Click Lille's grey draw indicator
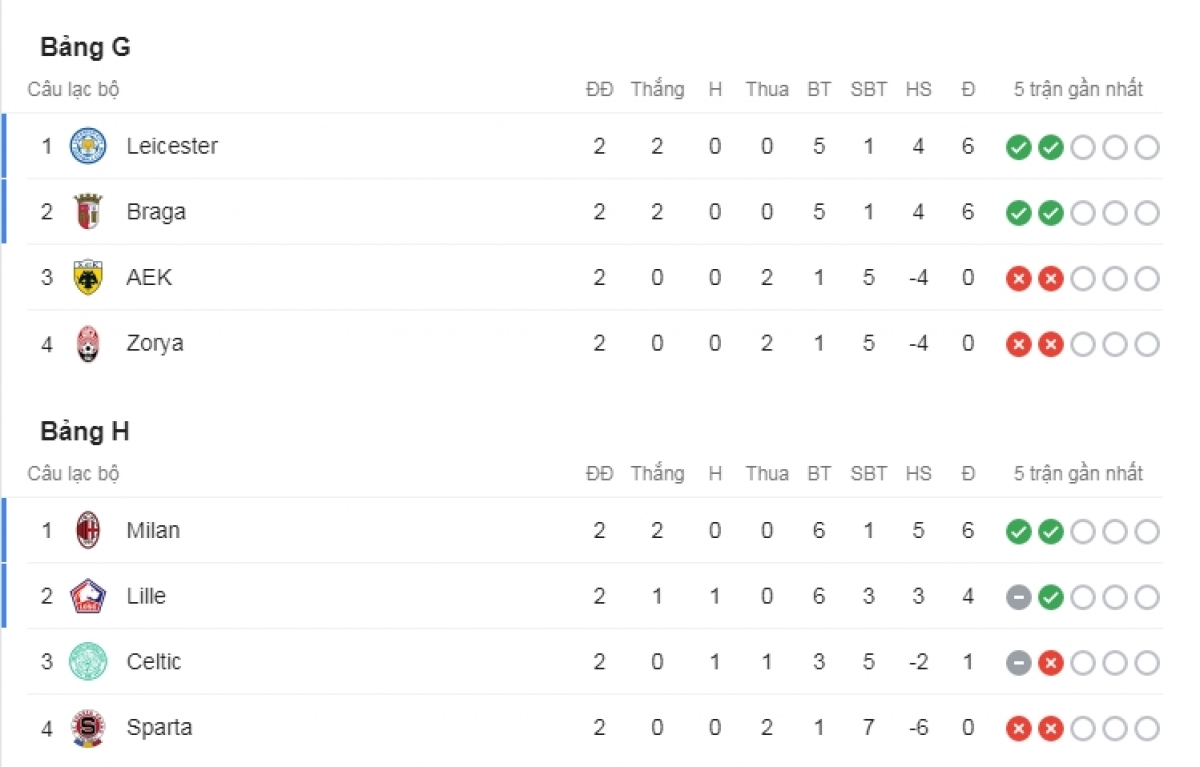Viewport: 1200px width, 767px height. [1018, 597]
